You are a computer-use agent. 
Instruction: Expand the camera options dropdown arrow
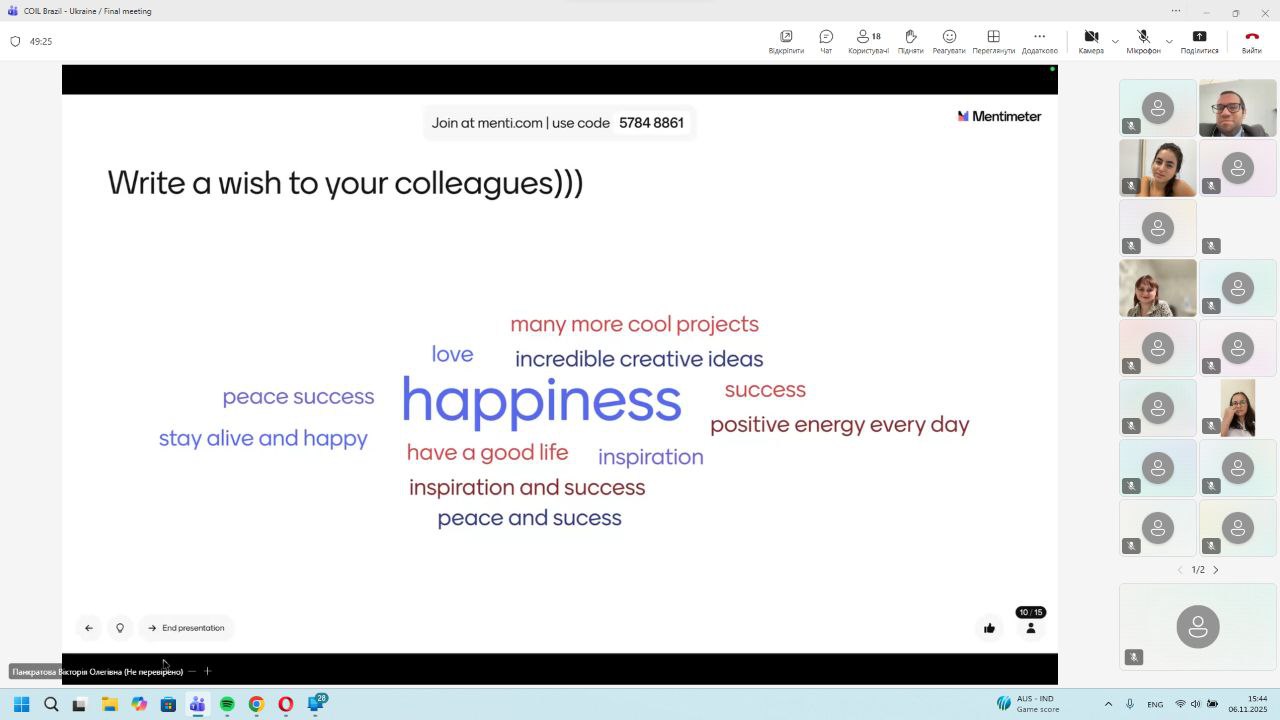click(x=1115, y=42)
